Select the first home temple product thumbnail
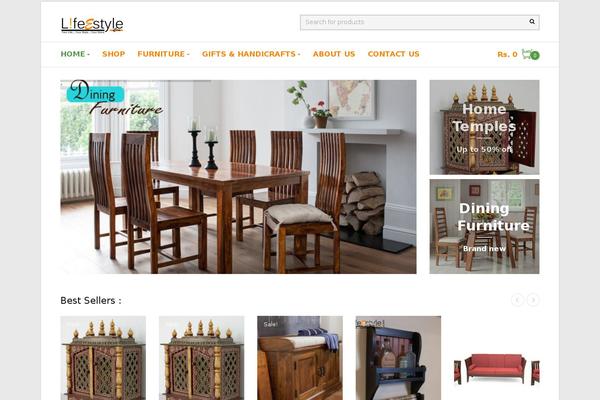Screen dimensions: 600x400 point(103,358)
